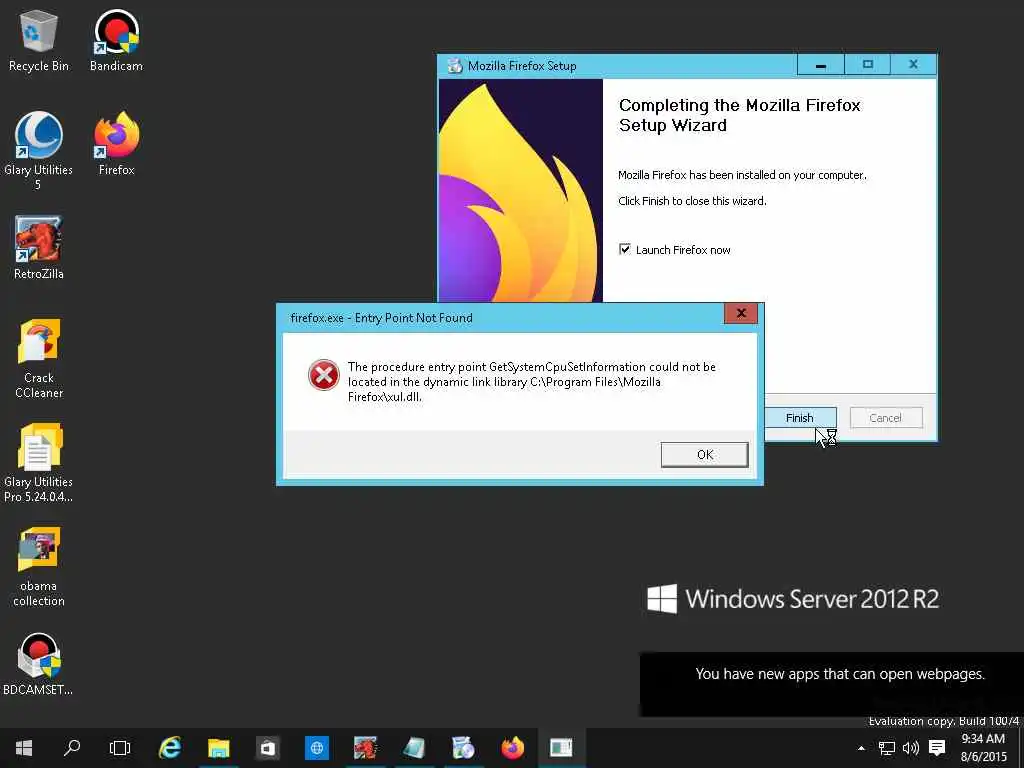
Task: Show hidden system tray icons
Action: (x=861, y=748)
